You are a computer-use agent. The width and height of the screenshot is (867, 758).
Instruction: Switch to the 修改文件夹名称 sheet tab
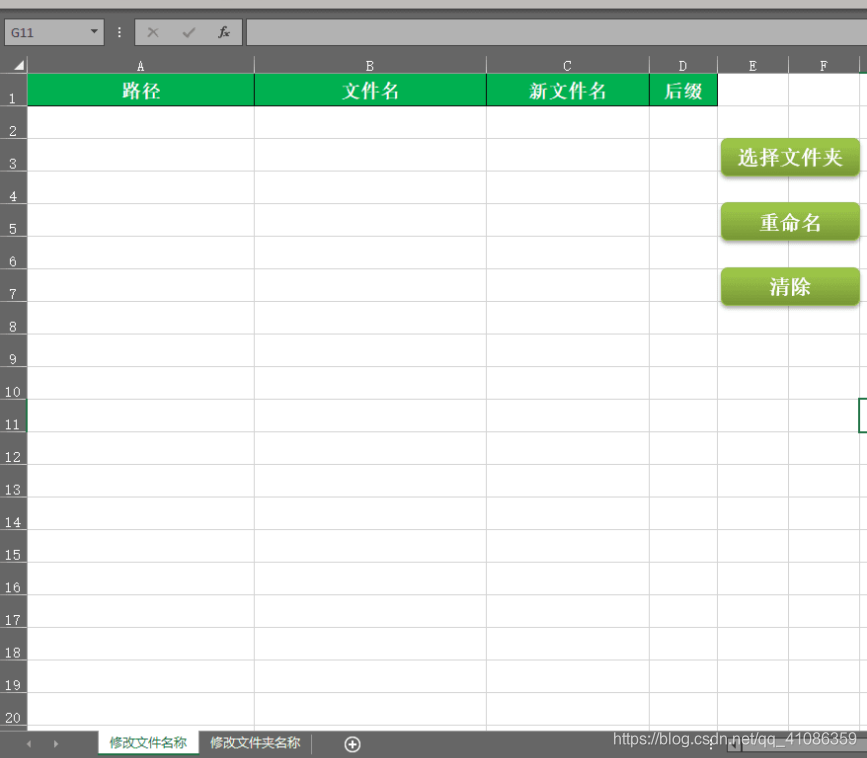coord(254,743)
